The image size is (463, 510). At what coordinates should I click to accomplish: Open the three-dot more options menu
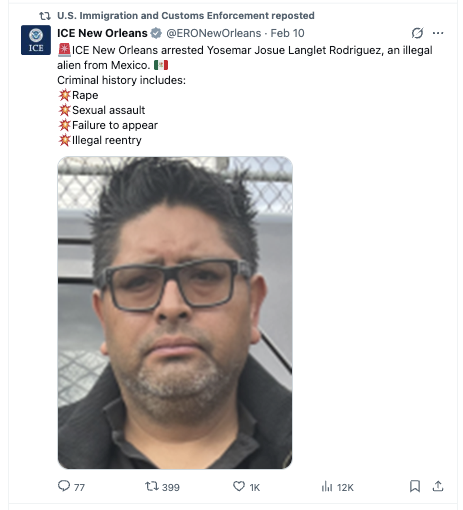438,33
